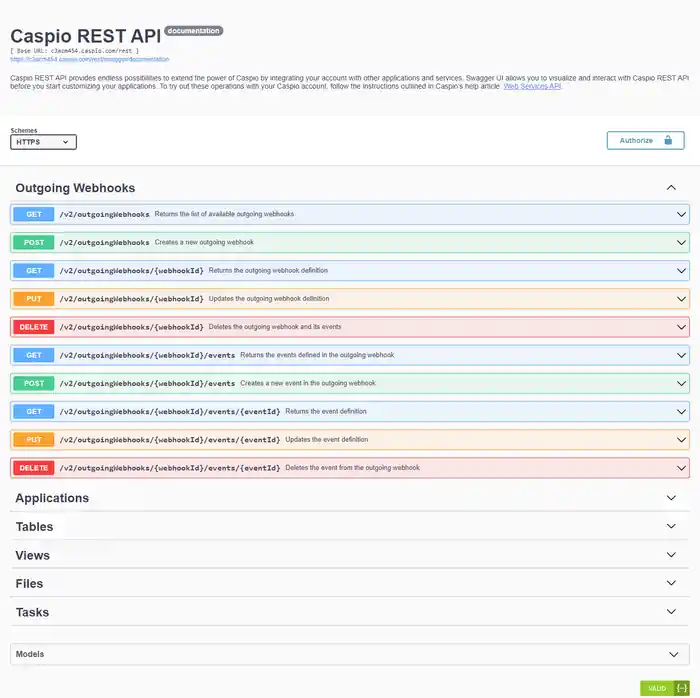Expand the Models panel chevron
Image resolution: width=700 pixels, height=698 pixels.
(x=674, y=654)
